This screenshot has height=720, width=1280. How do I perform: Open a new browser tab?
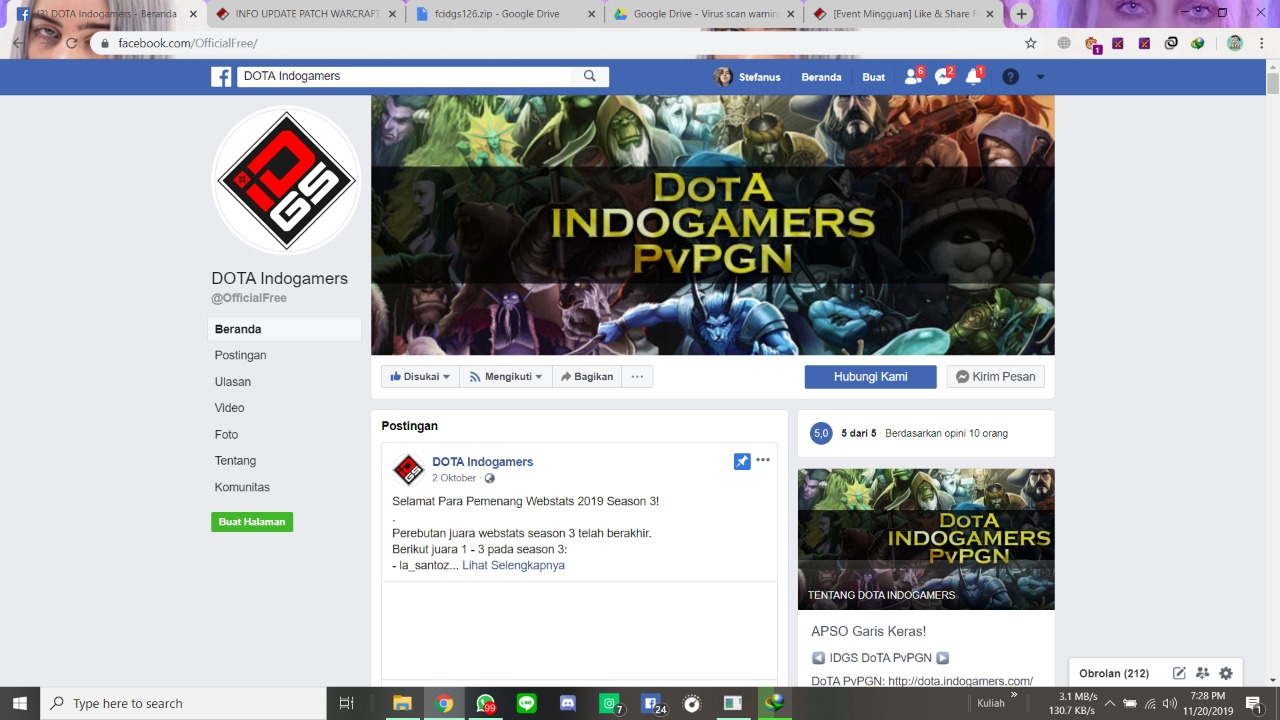tap(1021, 14)
